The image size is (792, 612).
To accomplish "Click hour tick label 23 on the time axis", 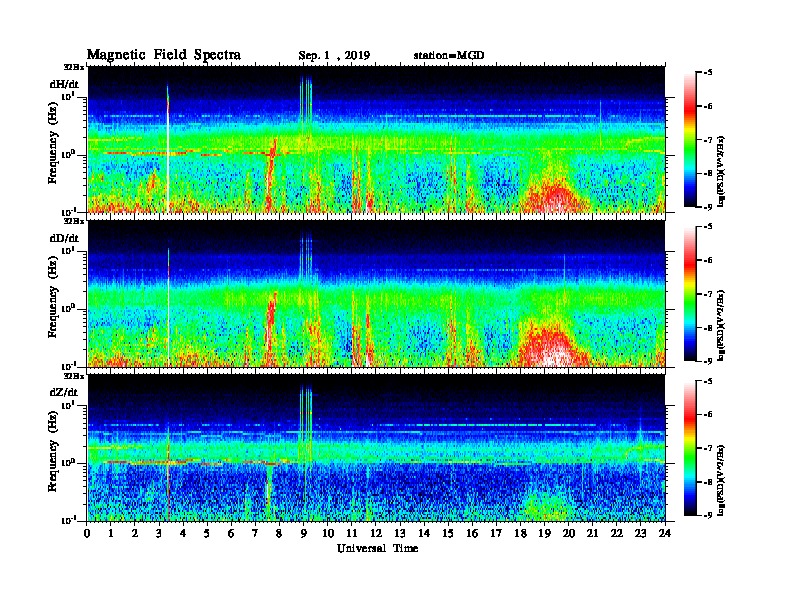I will click(641, 533).
